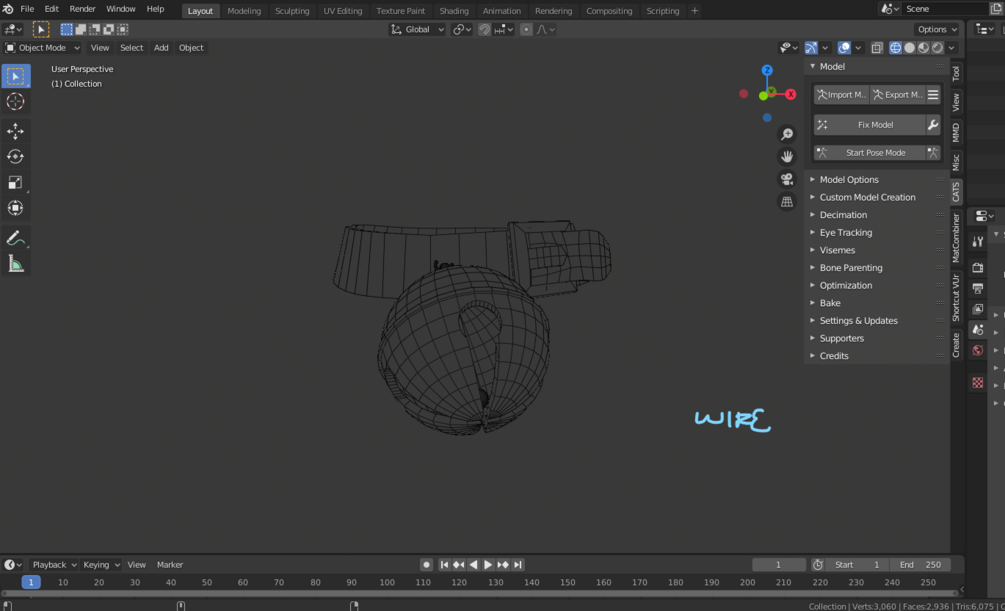
Task: Open the model panel hamburger menu
Action: coord(933,95)
